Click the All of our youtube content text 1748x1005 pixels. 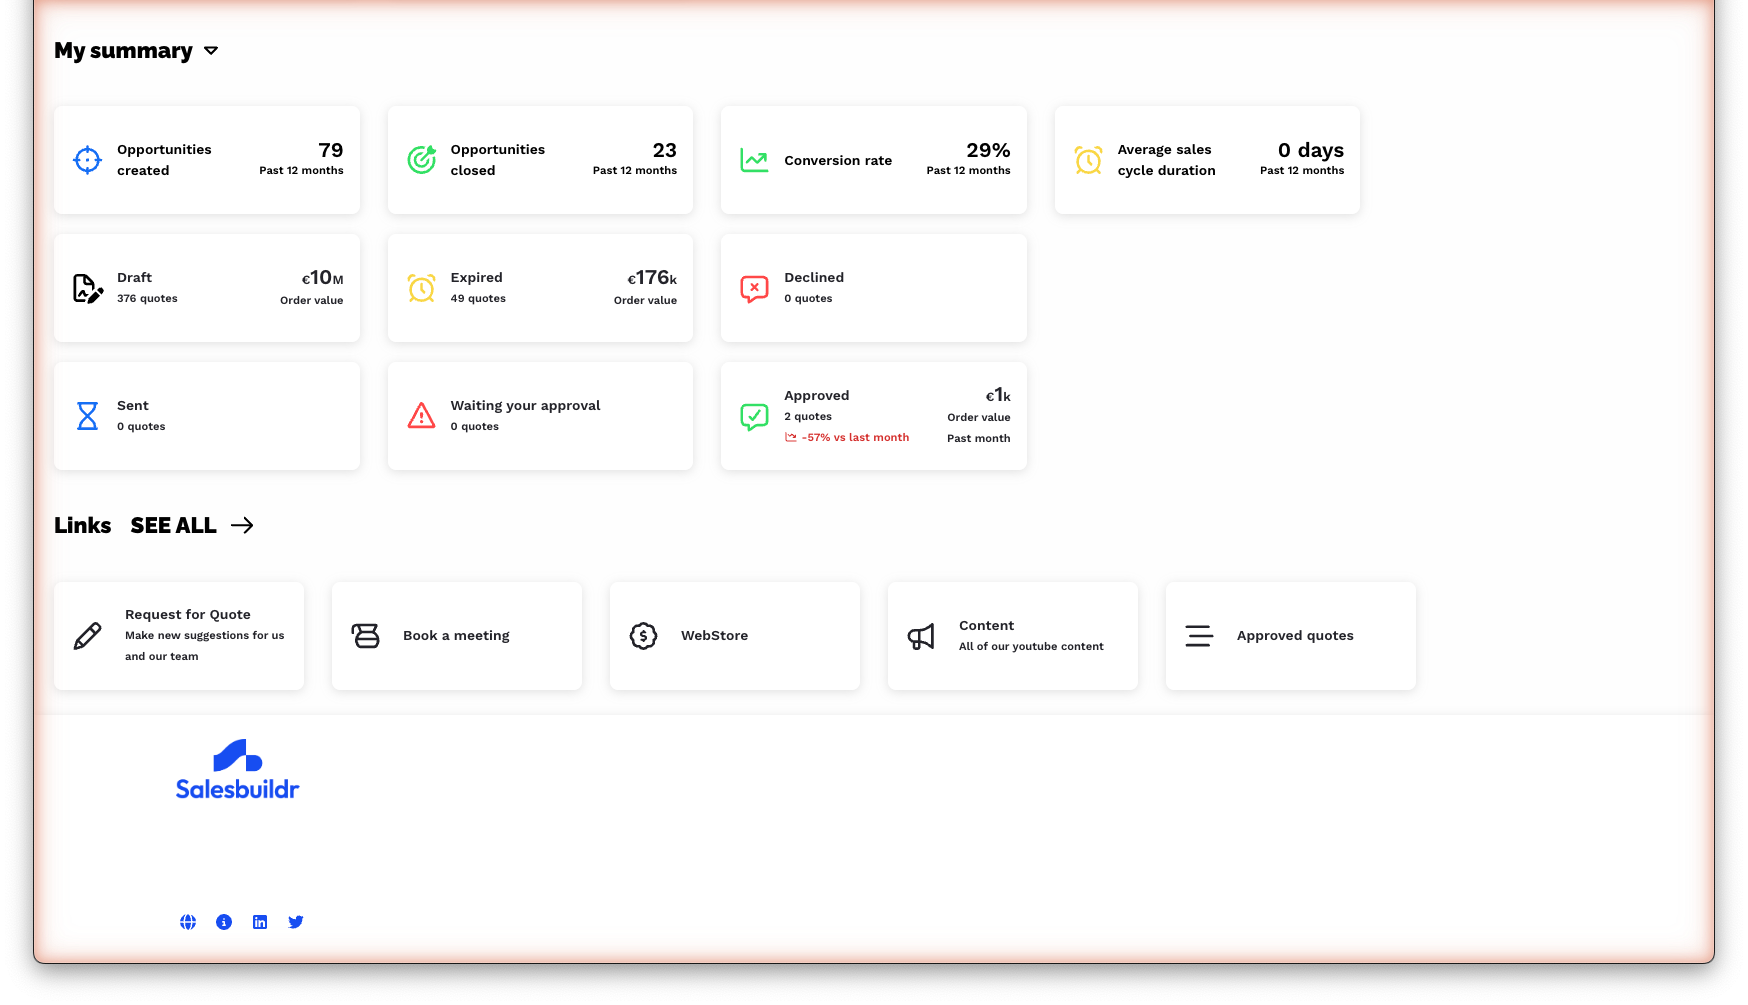(1031, 647)
